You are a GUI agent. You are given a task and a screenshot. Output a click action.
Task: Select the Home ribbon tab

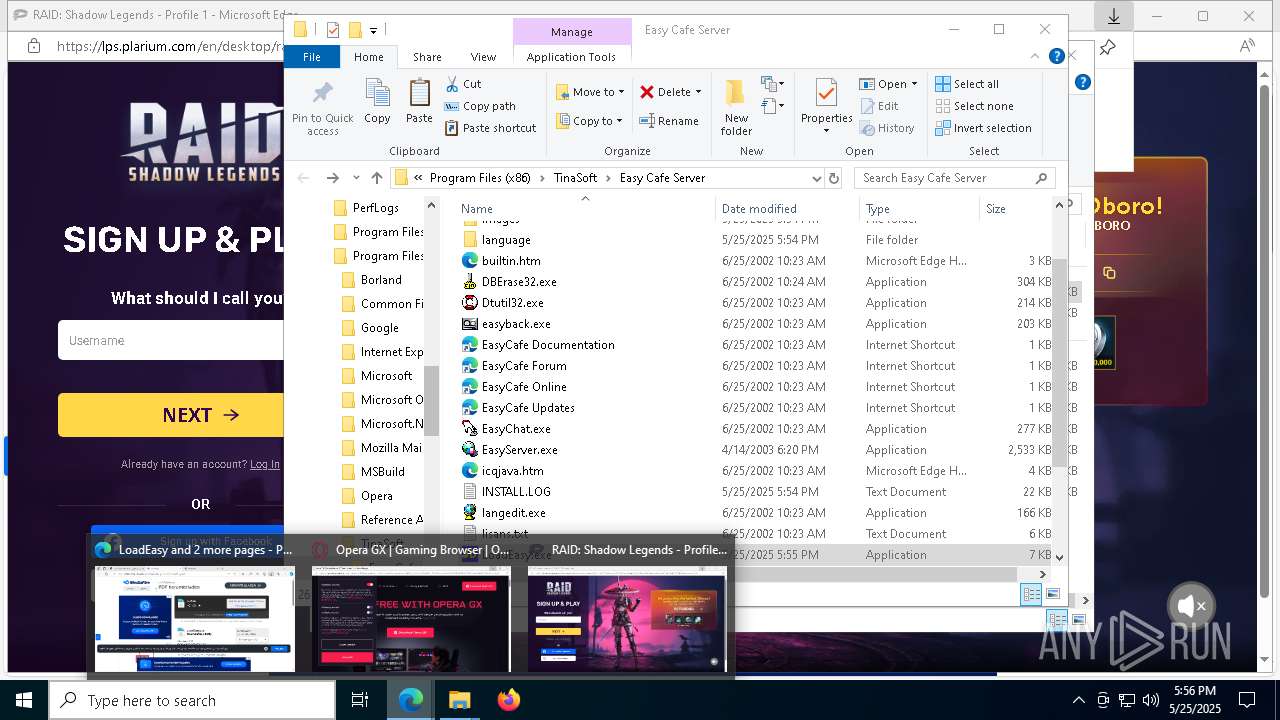368,57
